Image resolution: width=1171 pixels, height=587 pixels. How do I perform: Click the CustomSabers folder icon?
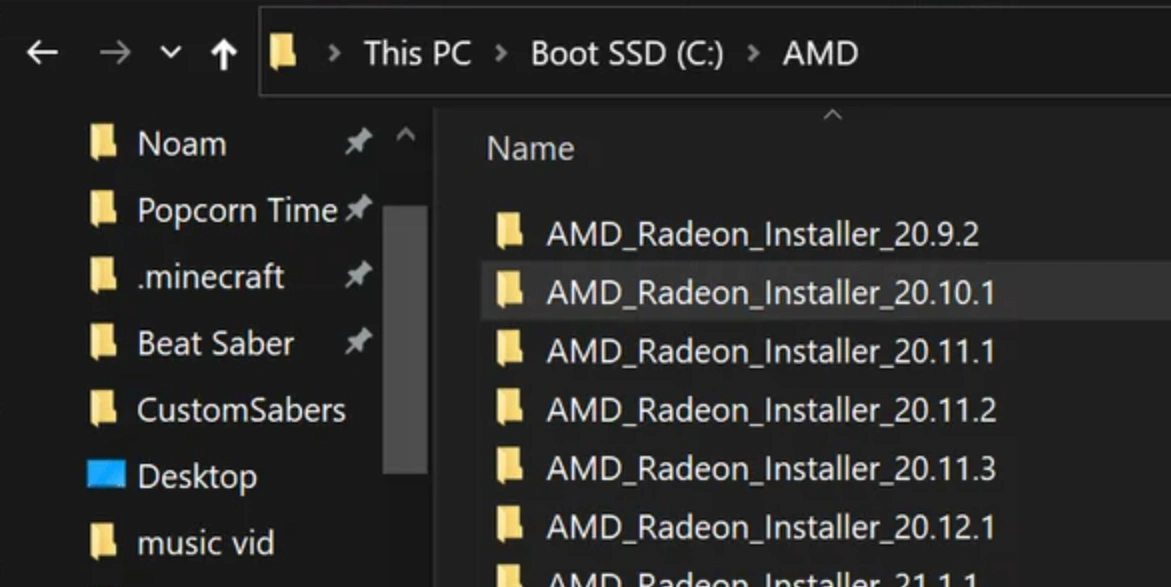click(103, 408)
